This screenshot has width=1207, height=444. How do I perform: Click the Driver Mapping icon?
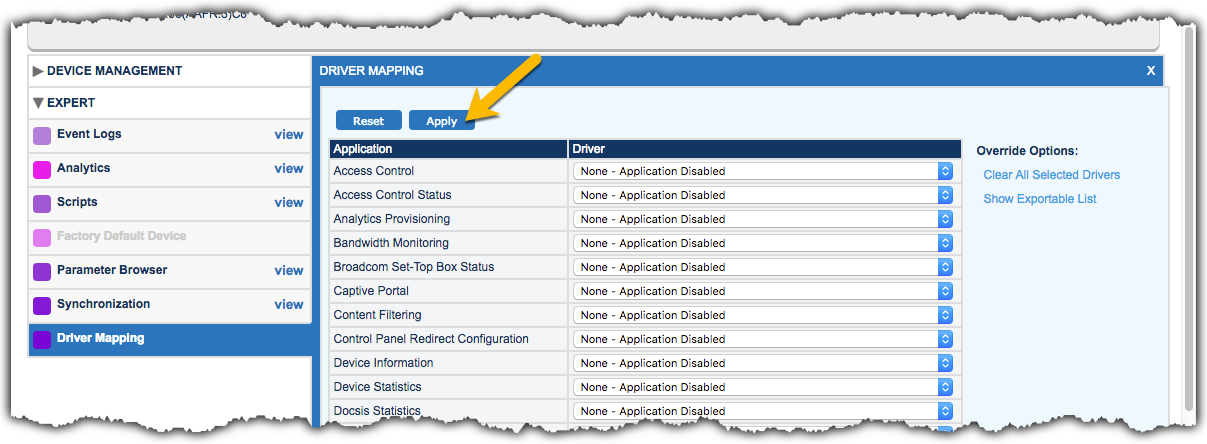click(42, 340)
